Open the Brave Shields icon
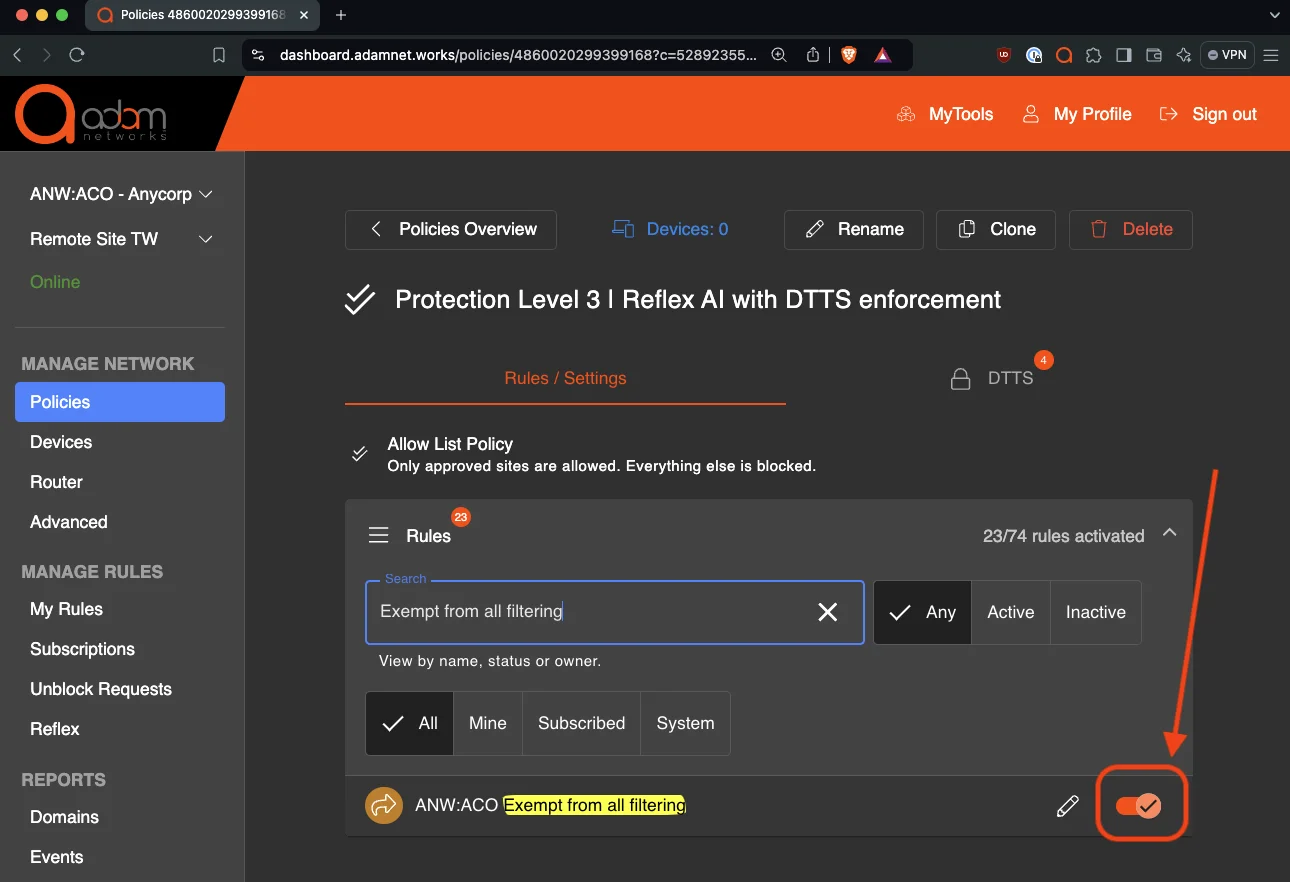 tap(849, 55)
